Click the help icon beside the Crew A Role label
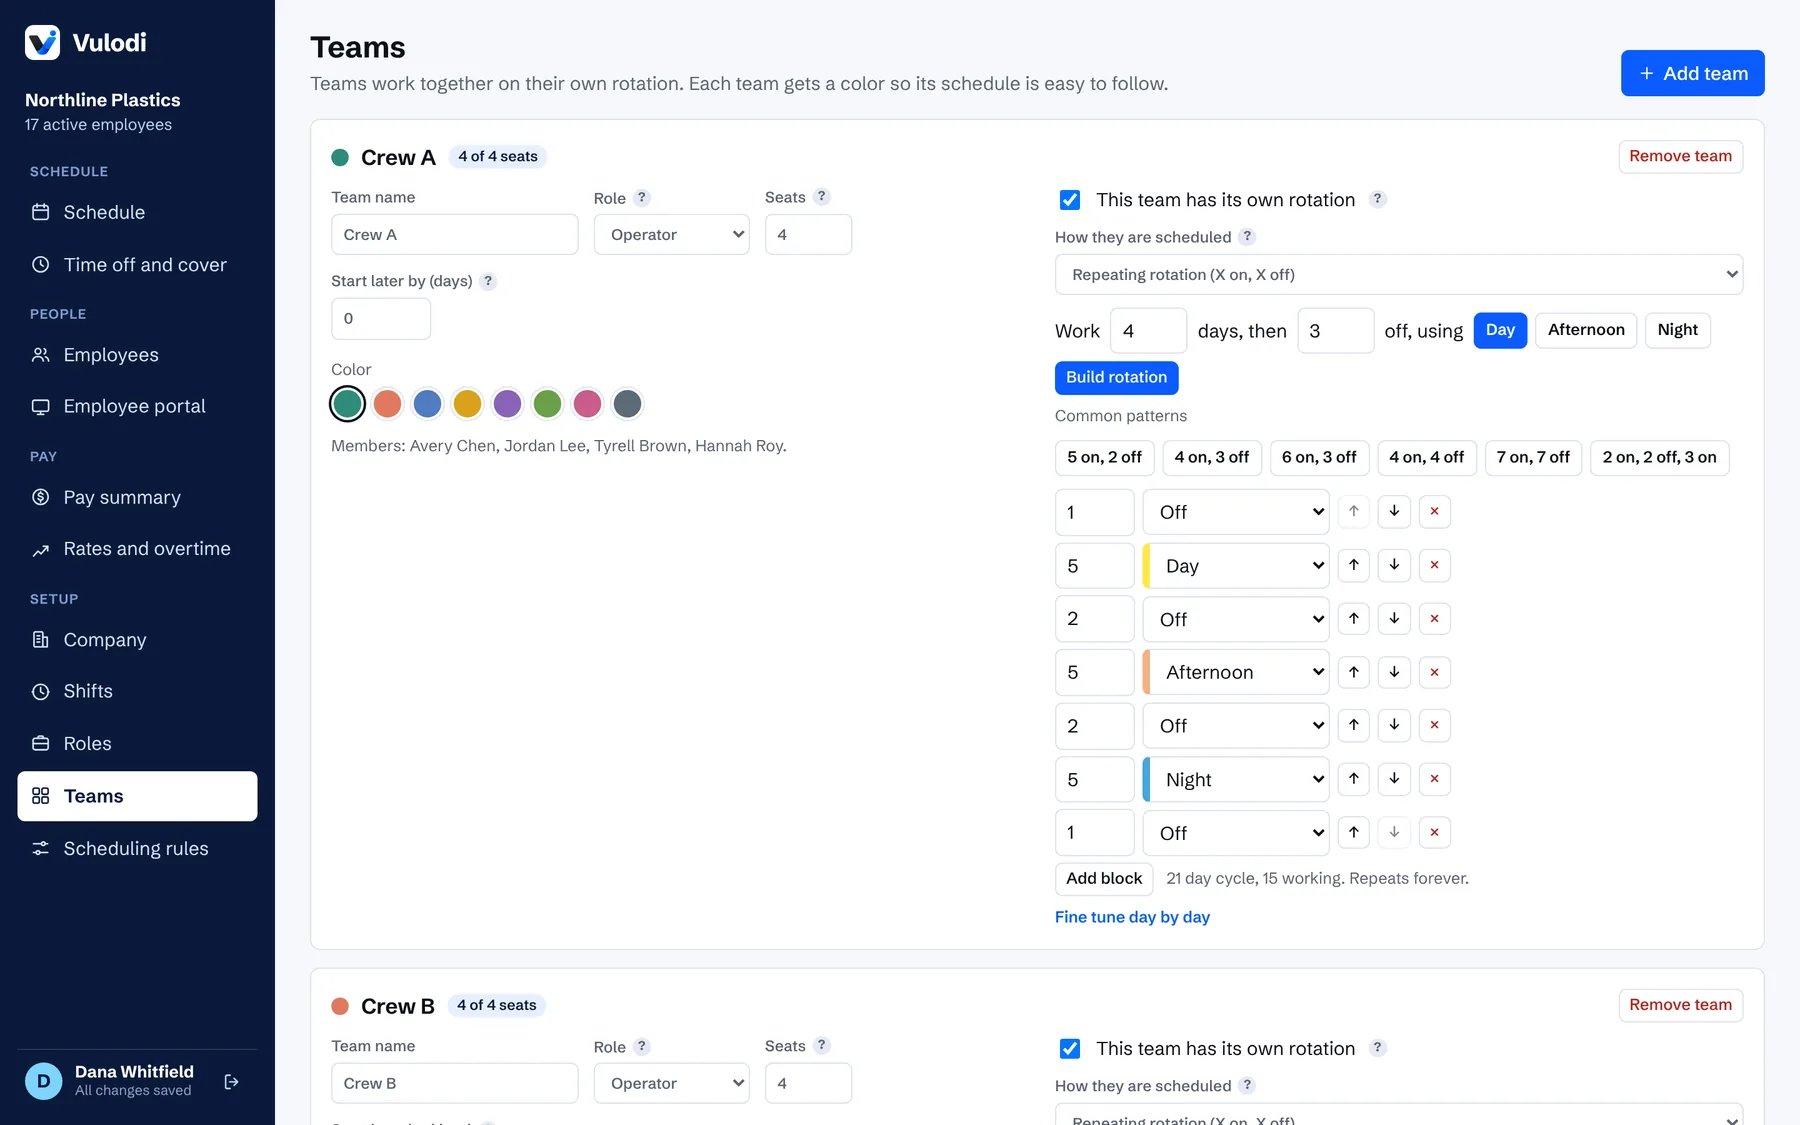The height and width of the screenshot is (1125, 1800). pyautogui.click(x=642, y=198)
